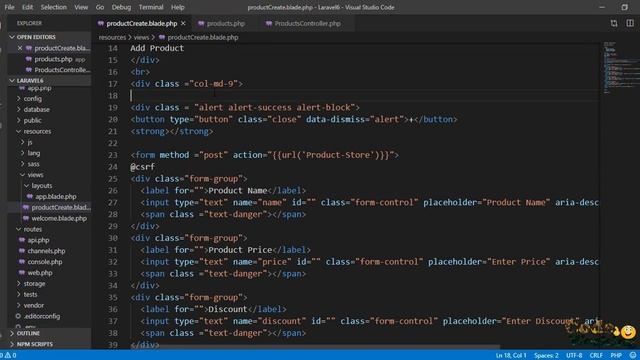This screenshot has height=360, width=640.
Task: Close the productCreate.blade.php tab
Action: pyautogui.click(x=183, y=24)
